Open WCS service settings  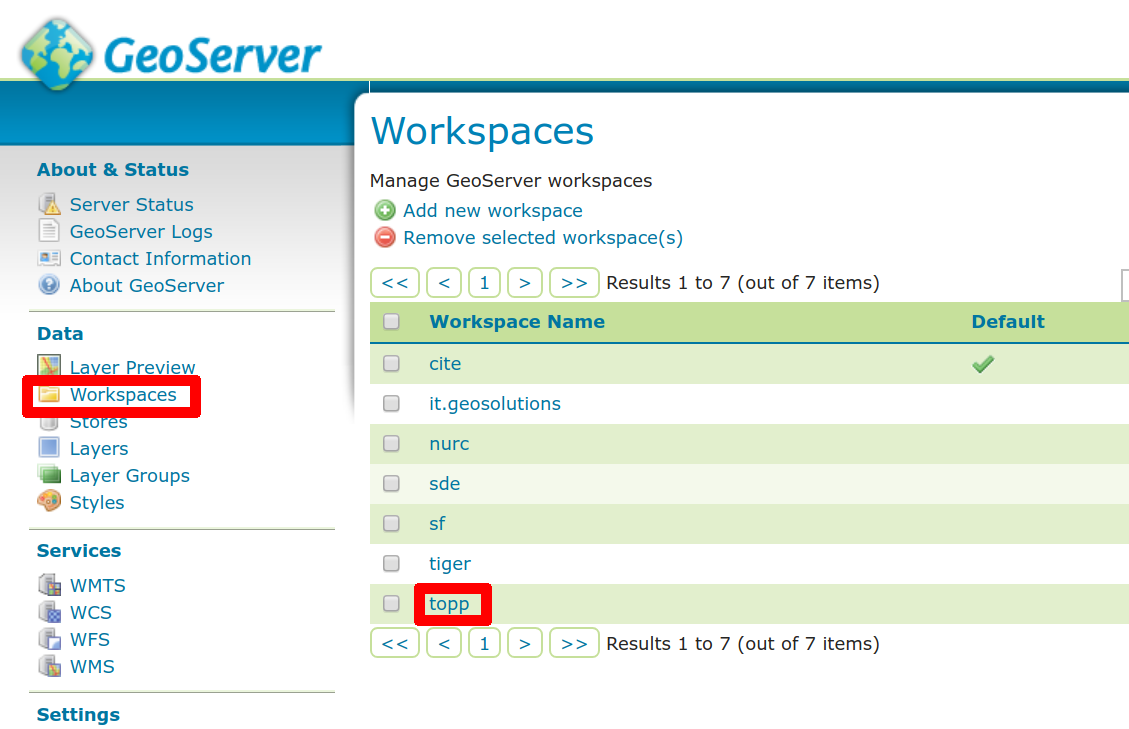click(91, 612)
